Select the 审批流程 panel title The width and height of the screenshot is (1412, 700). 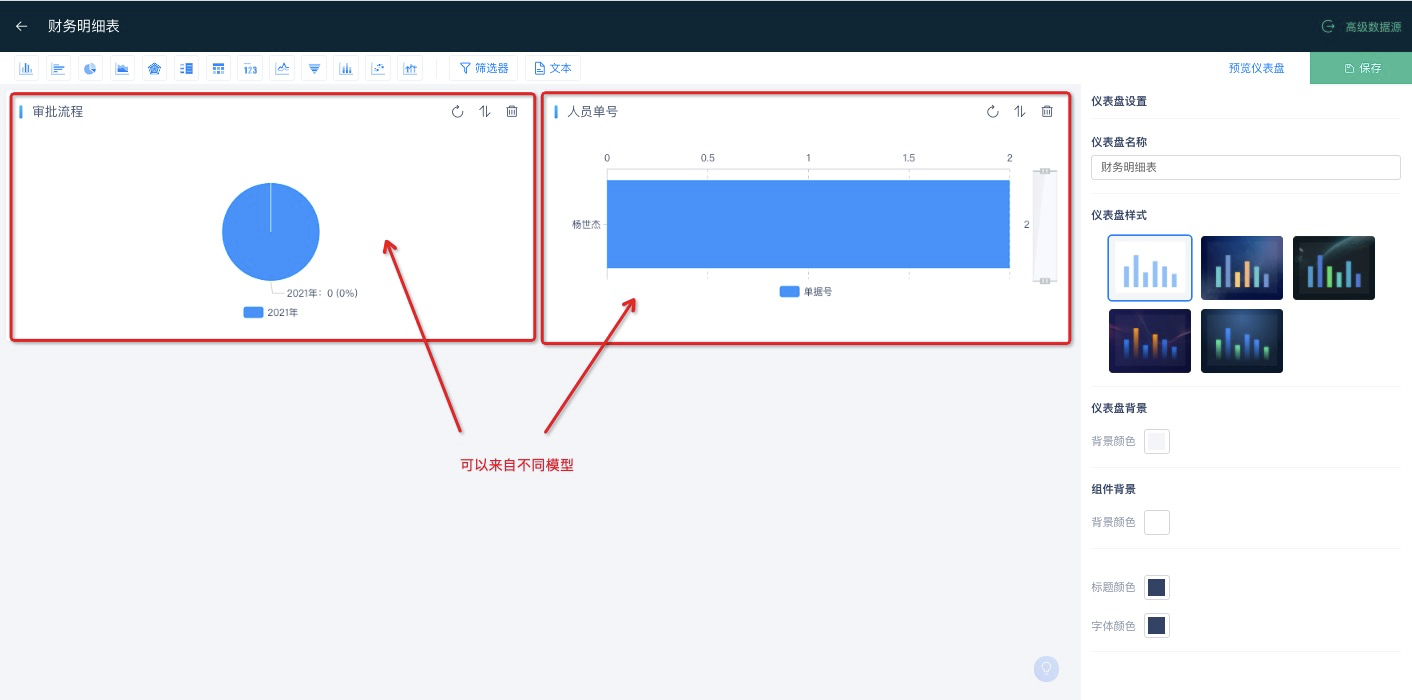coord(58,112)
